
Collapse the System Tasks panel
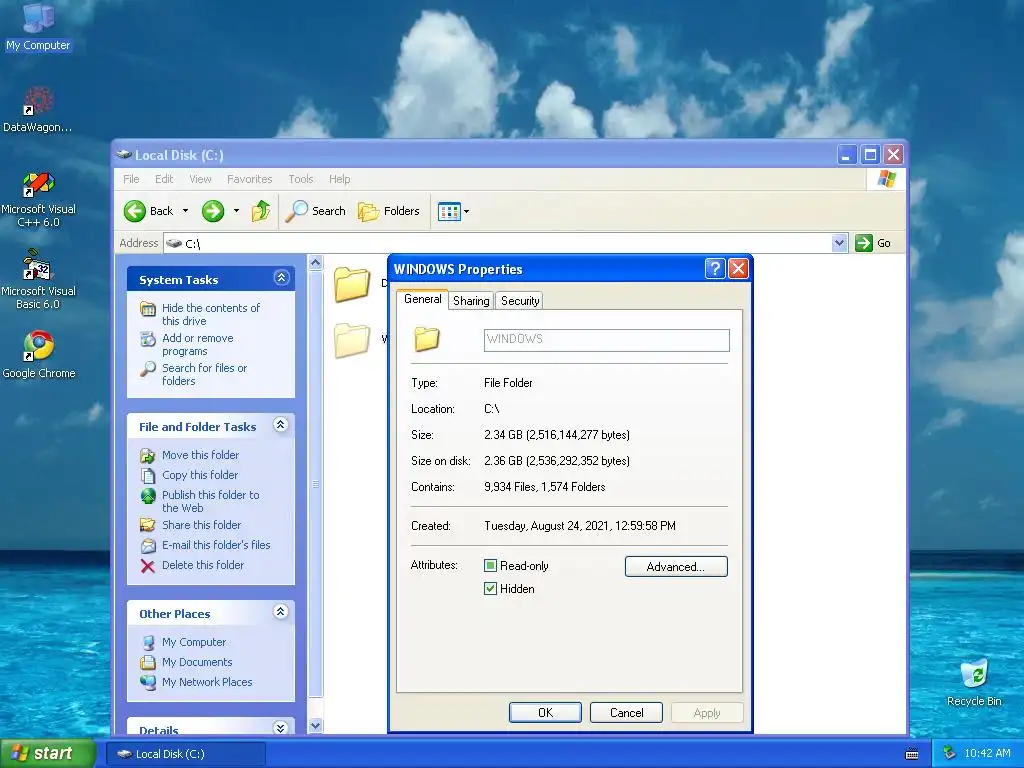(281, 278)
